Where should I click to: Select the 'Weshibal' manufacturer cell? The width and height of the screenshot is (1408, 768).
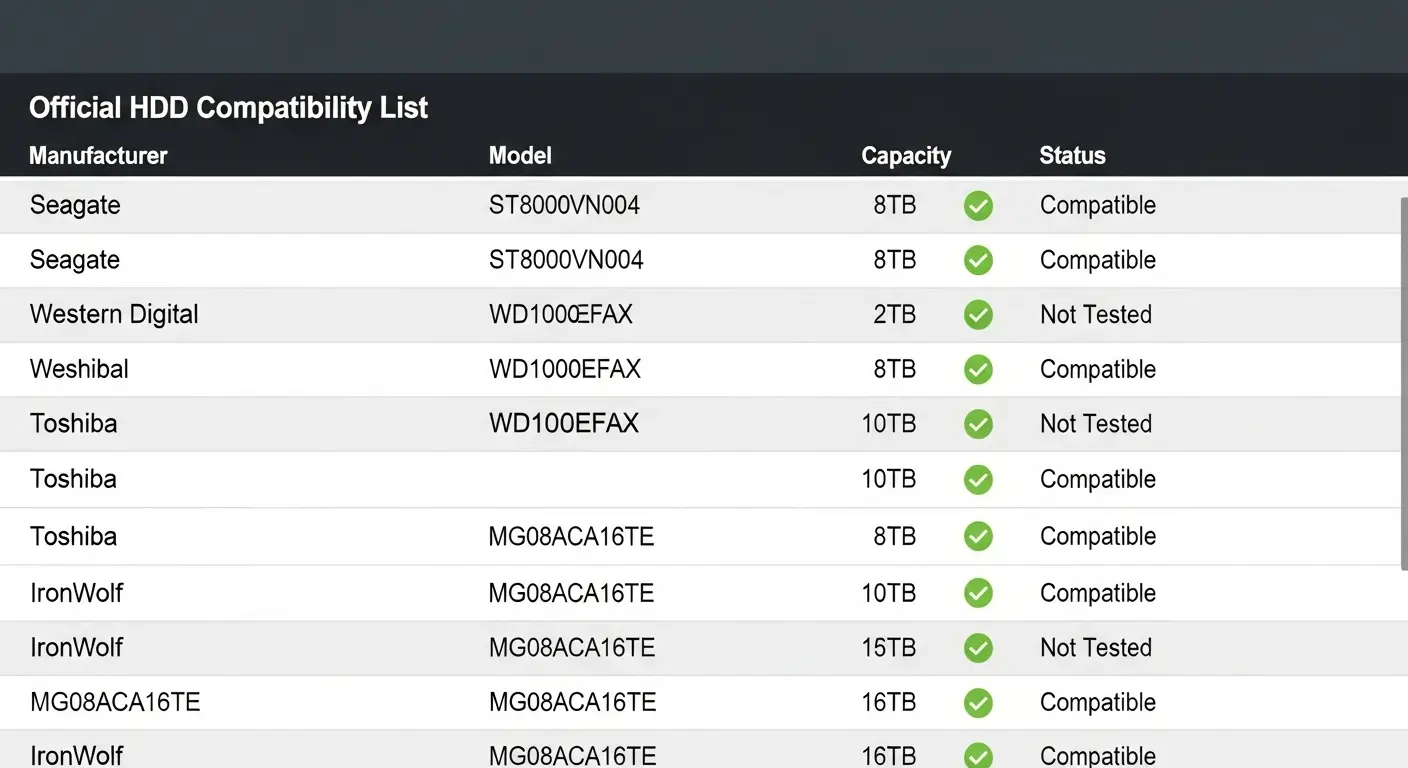[79, 369]
